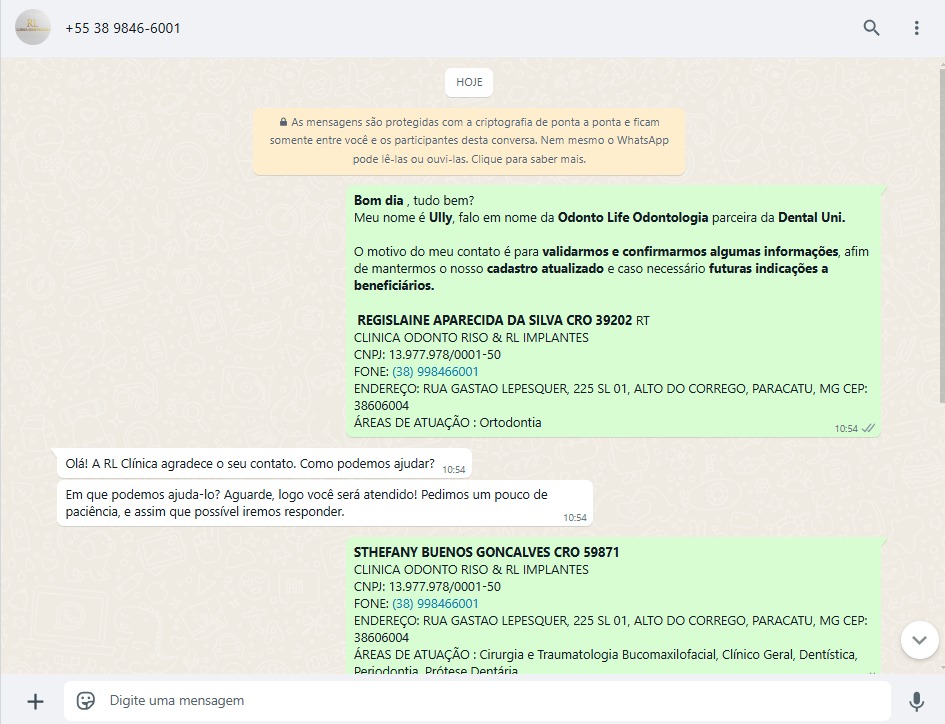Open the end-to-end encryption notice

pos(469,140)
